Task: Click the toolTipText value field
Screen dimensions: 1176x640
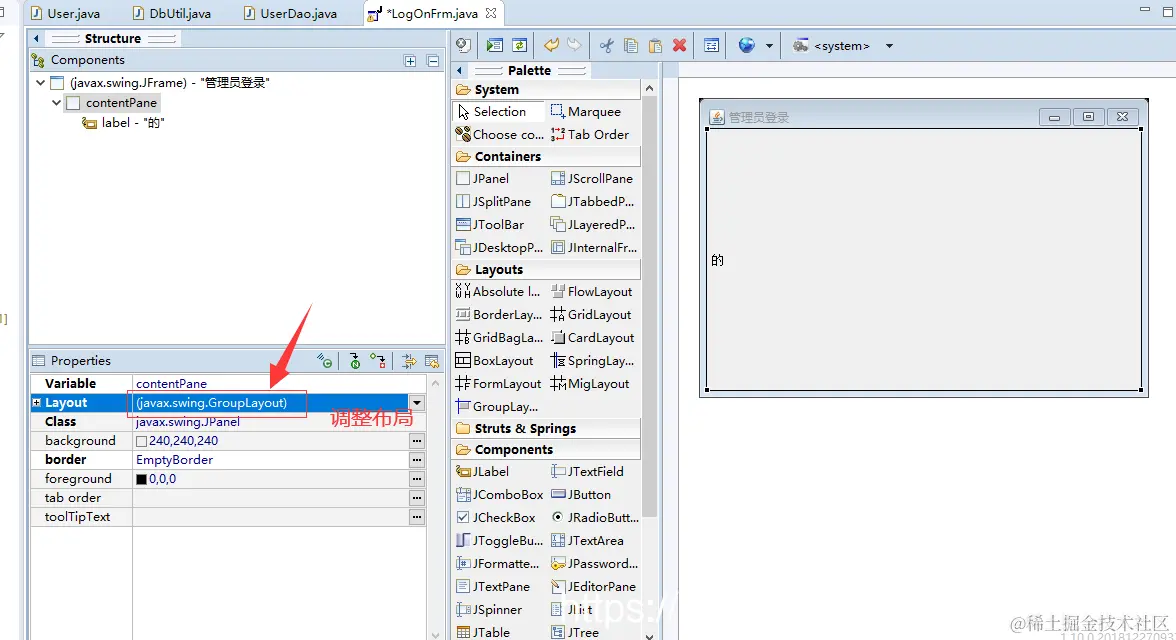Action: (x=272, y=517)
